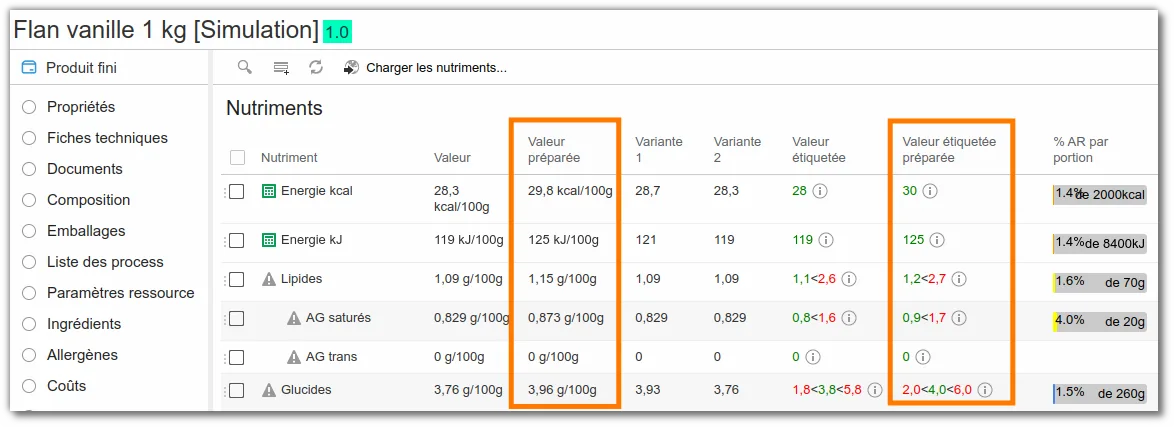
Task: Click the 1.5% de 260g progress bar
Action: (x=1099, y=393)
